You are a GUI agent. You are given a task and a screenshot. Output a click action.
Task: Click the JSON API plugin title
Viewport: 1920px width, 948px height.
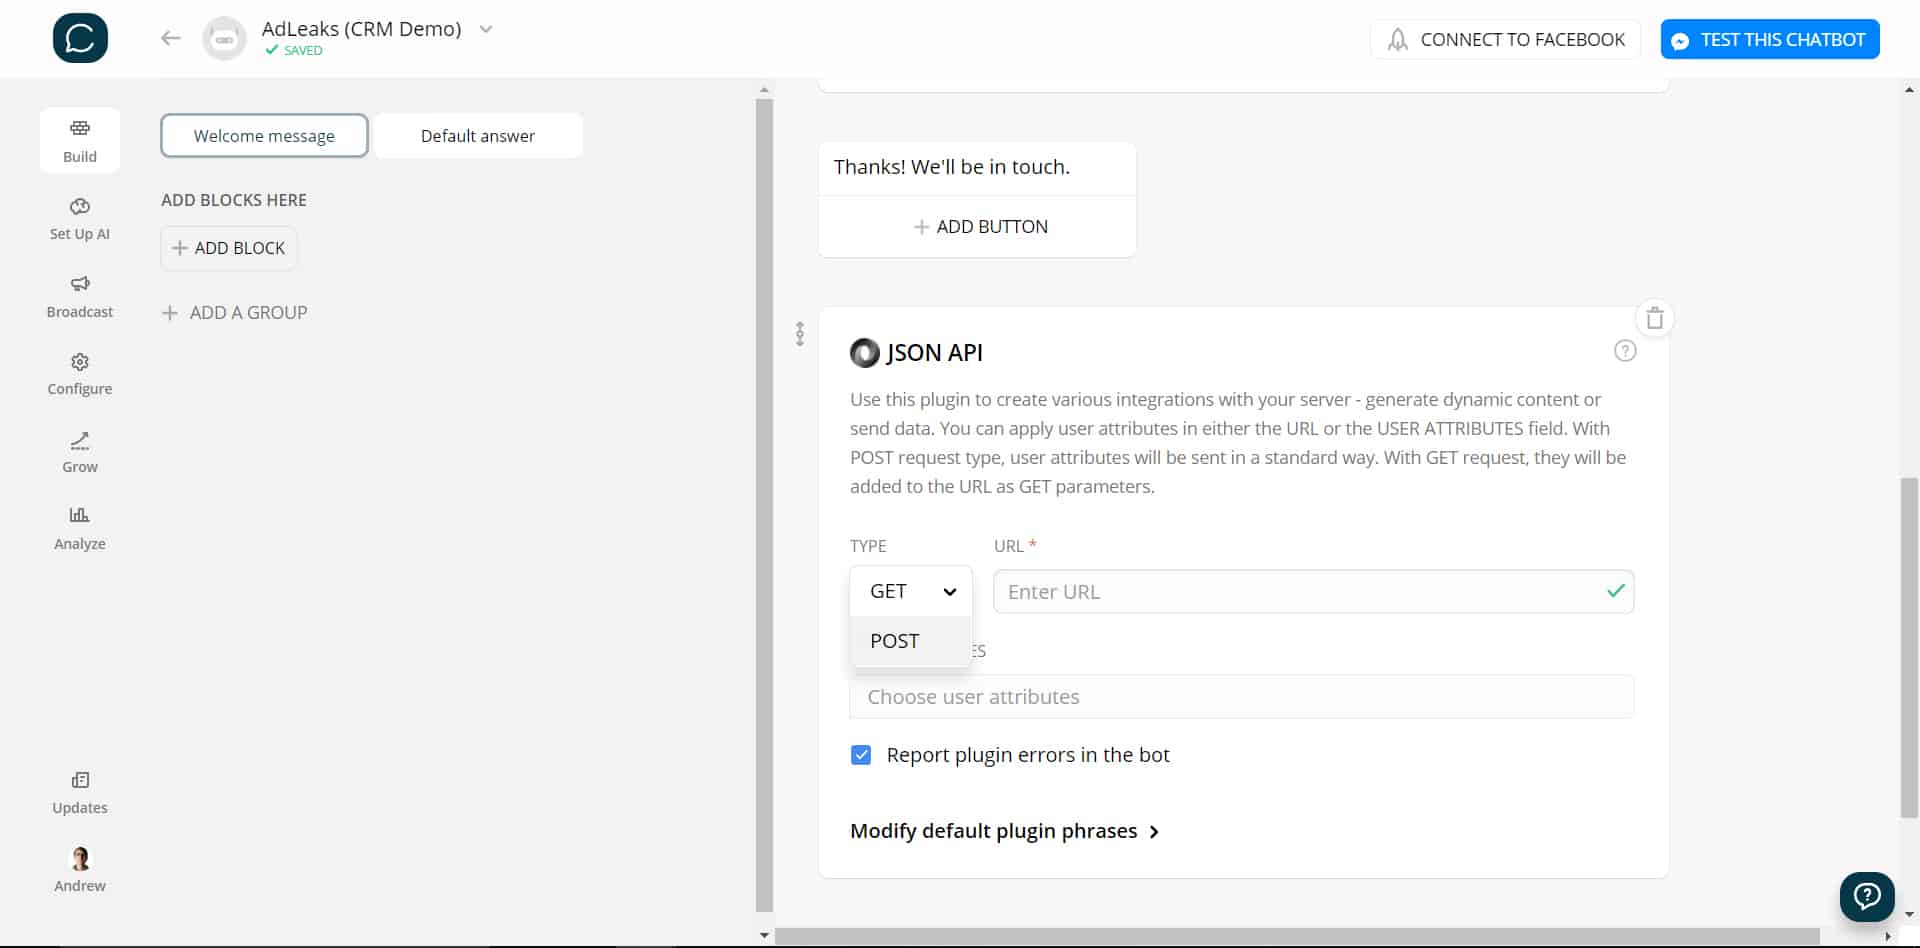coord(934,353)
